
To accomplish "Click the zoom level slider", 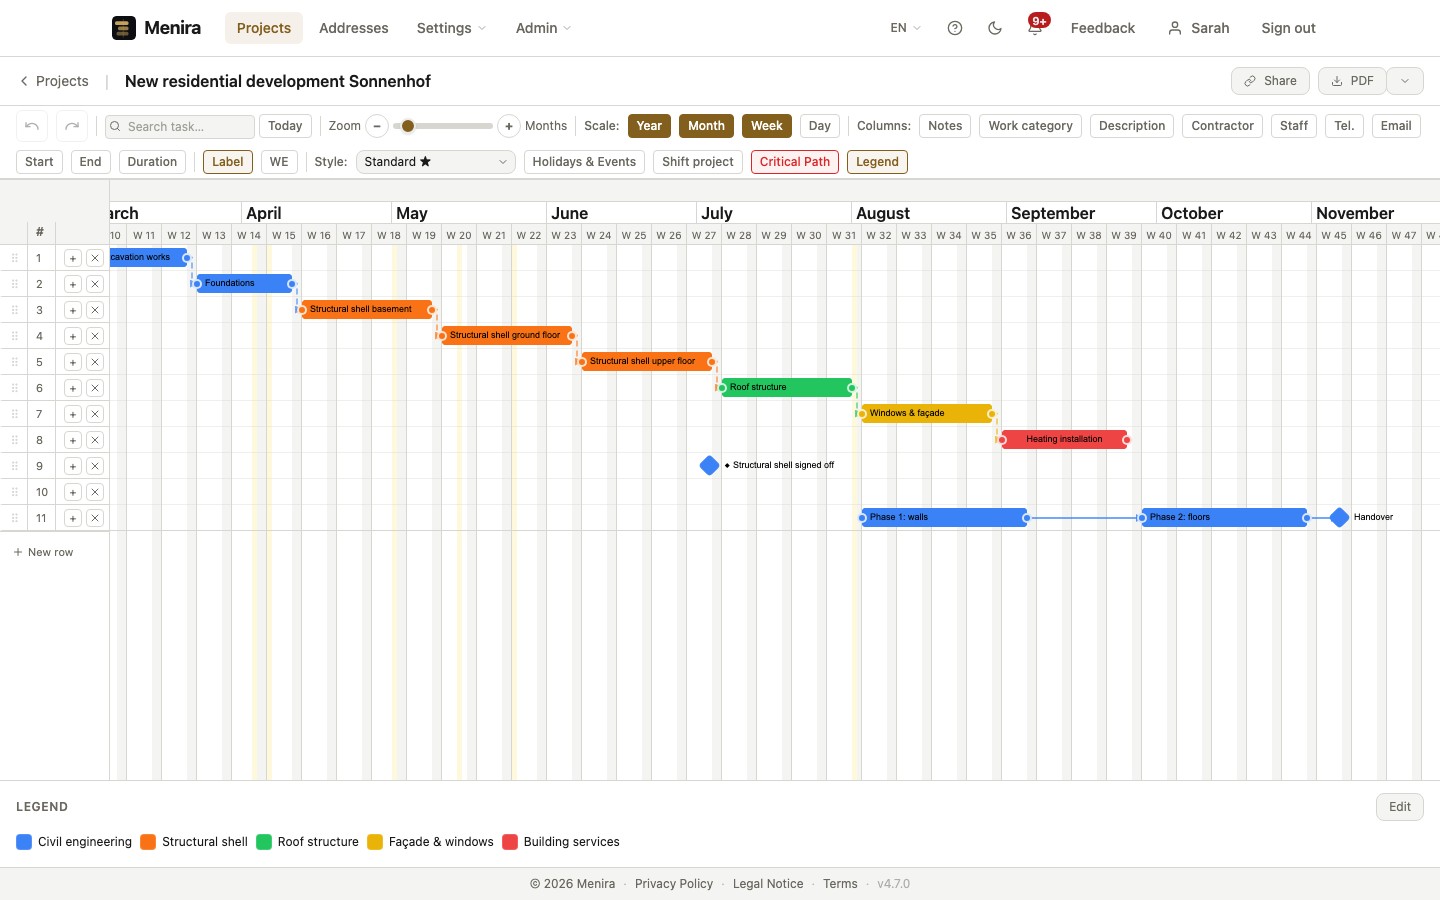I will (443, 126).
